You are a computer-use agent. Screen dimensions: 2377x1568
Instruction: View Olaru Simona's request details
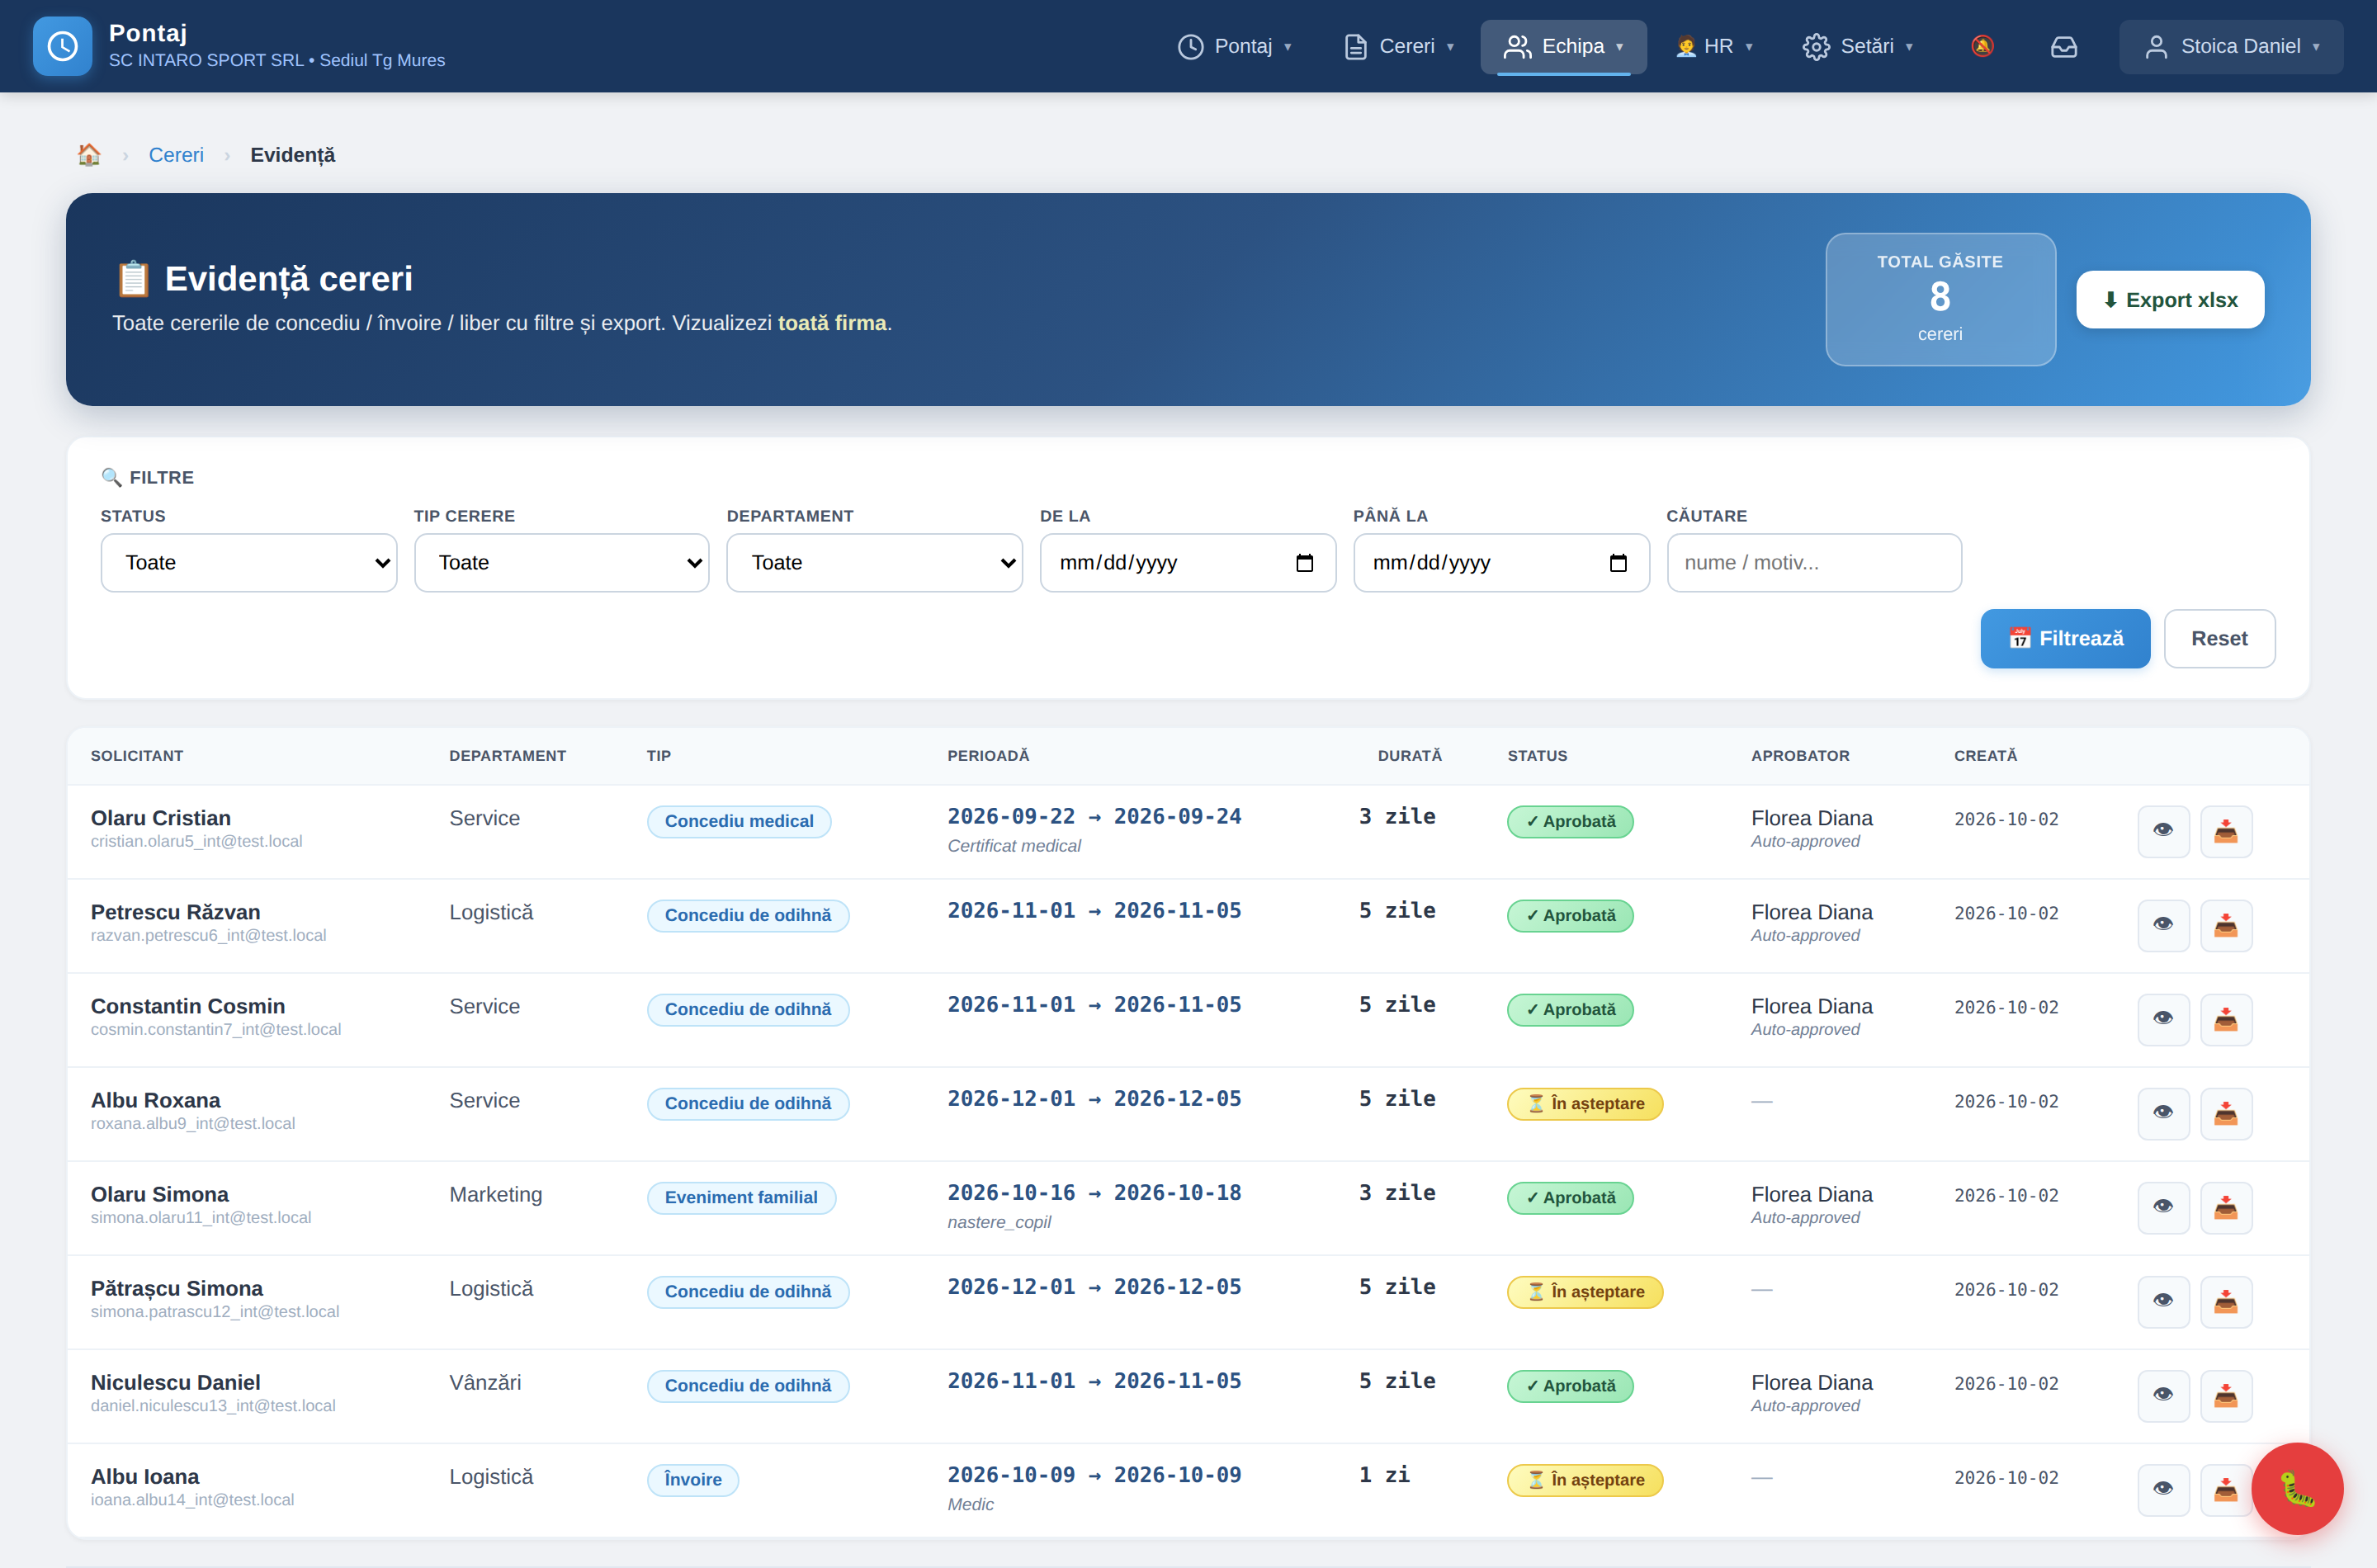[x=2163, y=1207]
